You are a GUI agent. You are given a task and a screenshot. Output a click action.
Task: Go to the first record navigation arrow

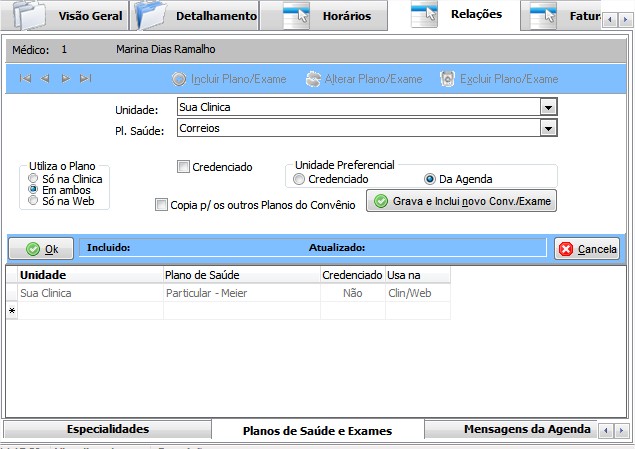pos(25,79)
